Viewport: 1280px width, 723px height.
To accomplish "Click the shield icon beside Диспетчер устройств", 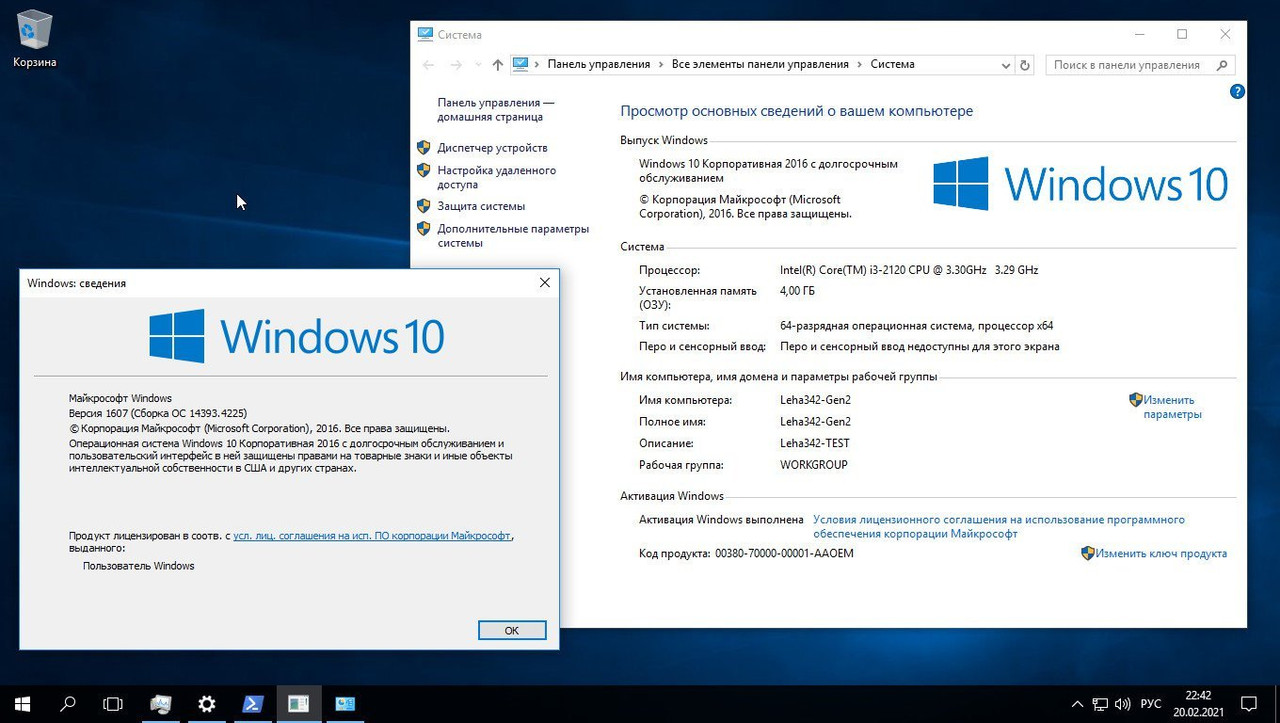I will [423, 147].
